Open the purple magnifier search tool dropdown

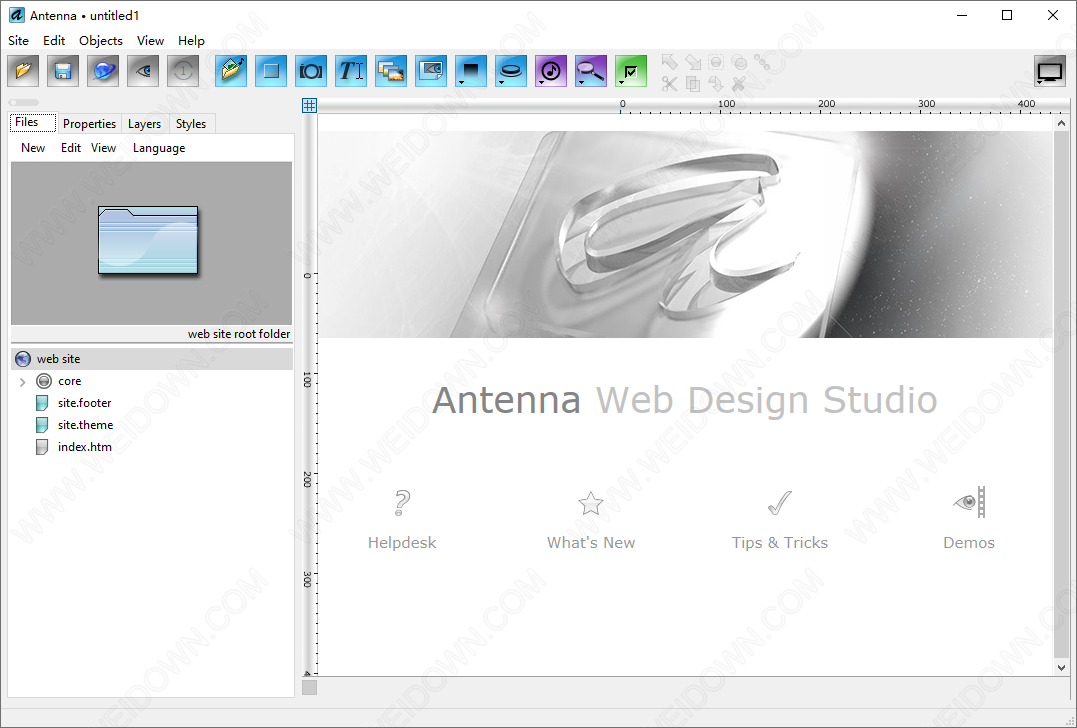591,71
